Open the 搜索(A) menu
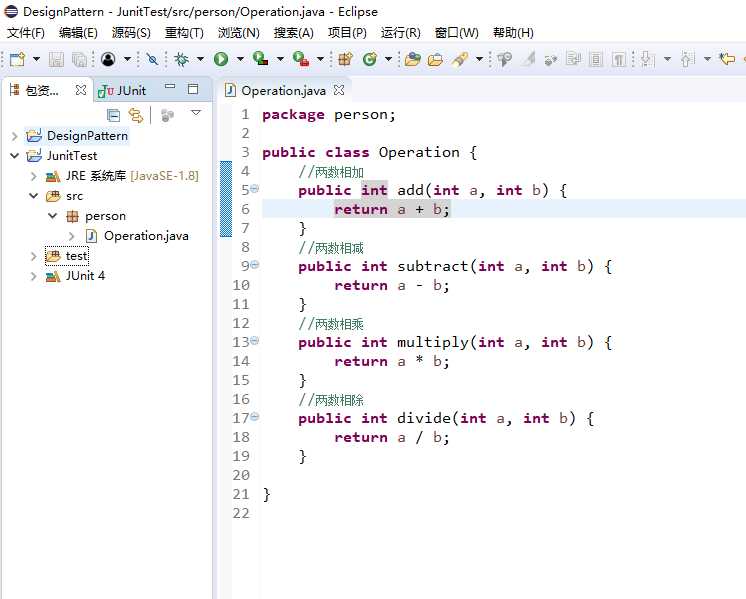This screenshot has height=599, width=746. coord(293,33)
